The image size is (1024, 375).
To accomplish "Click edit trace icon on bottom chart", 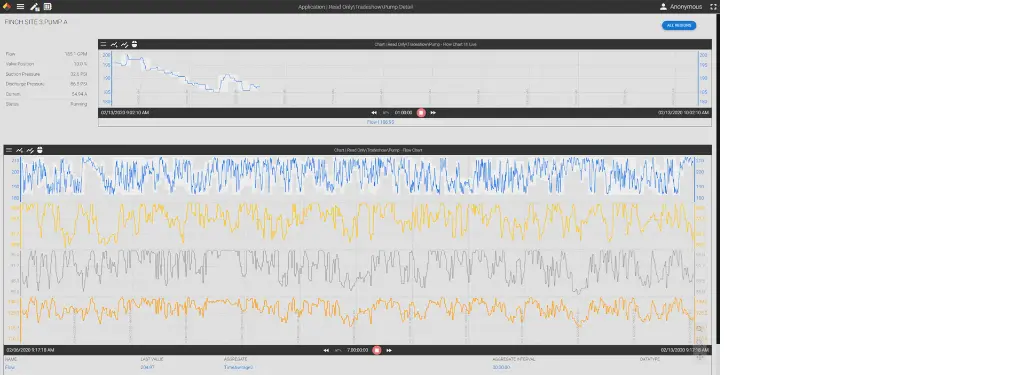I will (30, 150).
